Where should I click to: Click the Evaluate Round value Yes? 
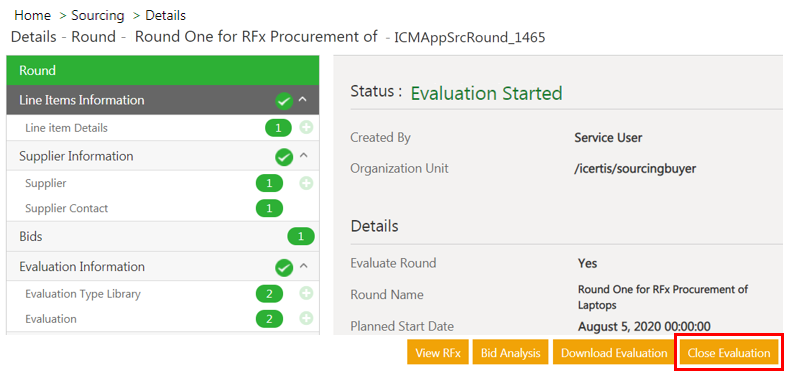[587, 263]
